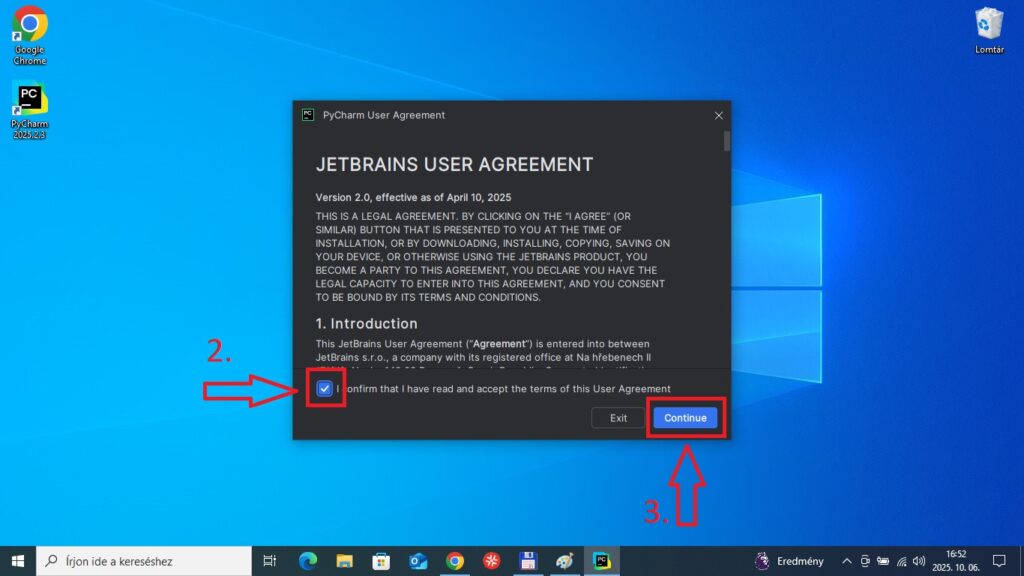Show hidden system tray icons chevron
1024x576 pixels.
847,561
